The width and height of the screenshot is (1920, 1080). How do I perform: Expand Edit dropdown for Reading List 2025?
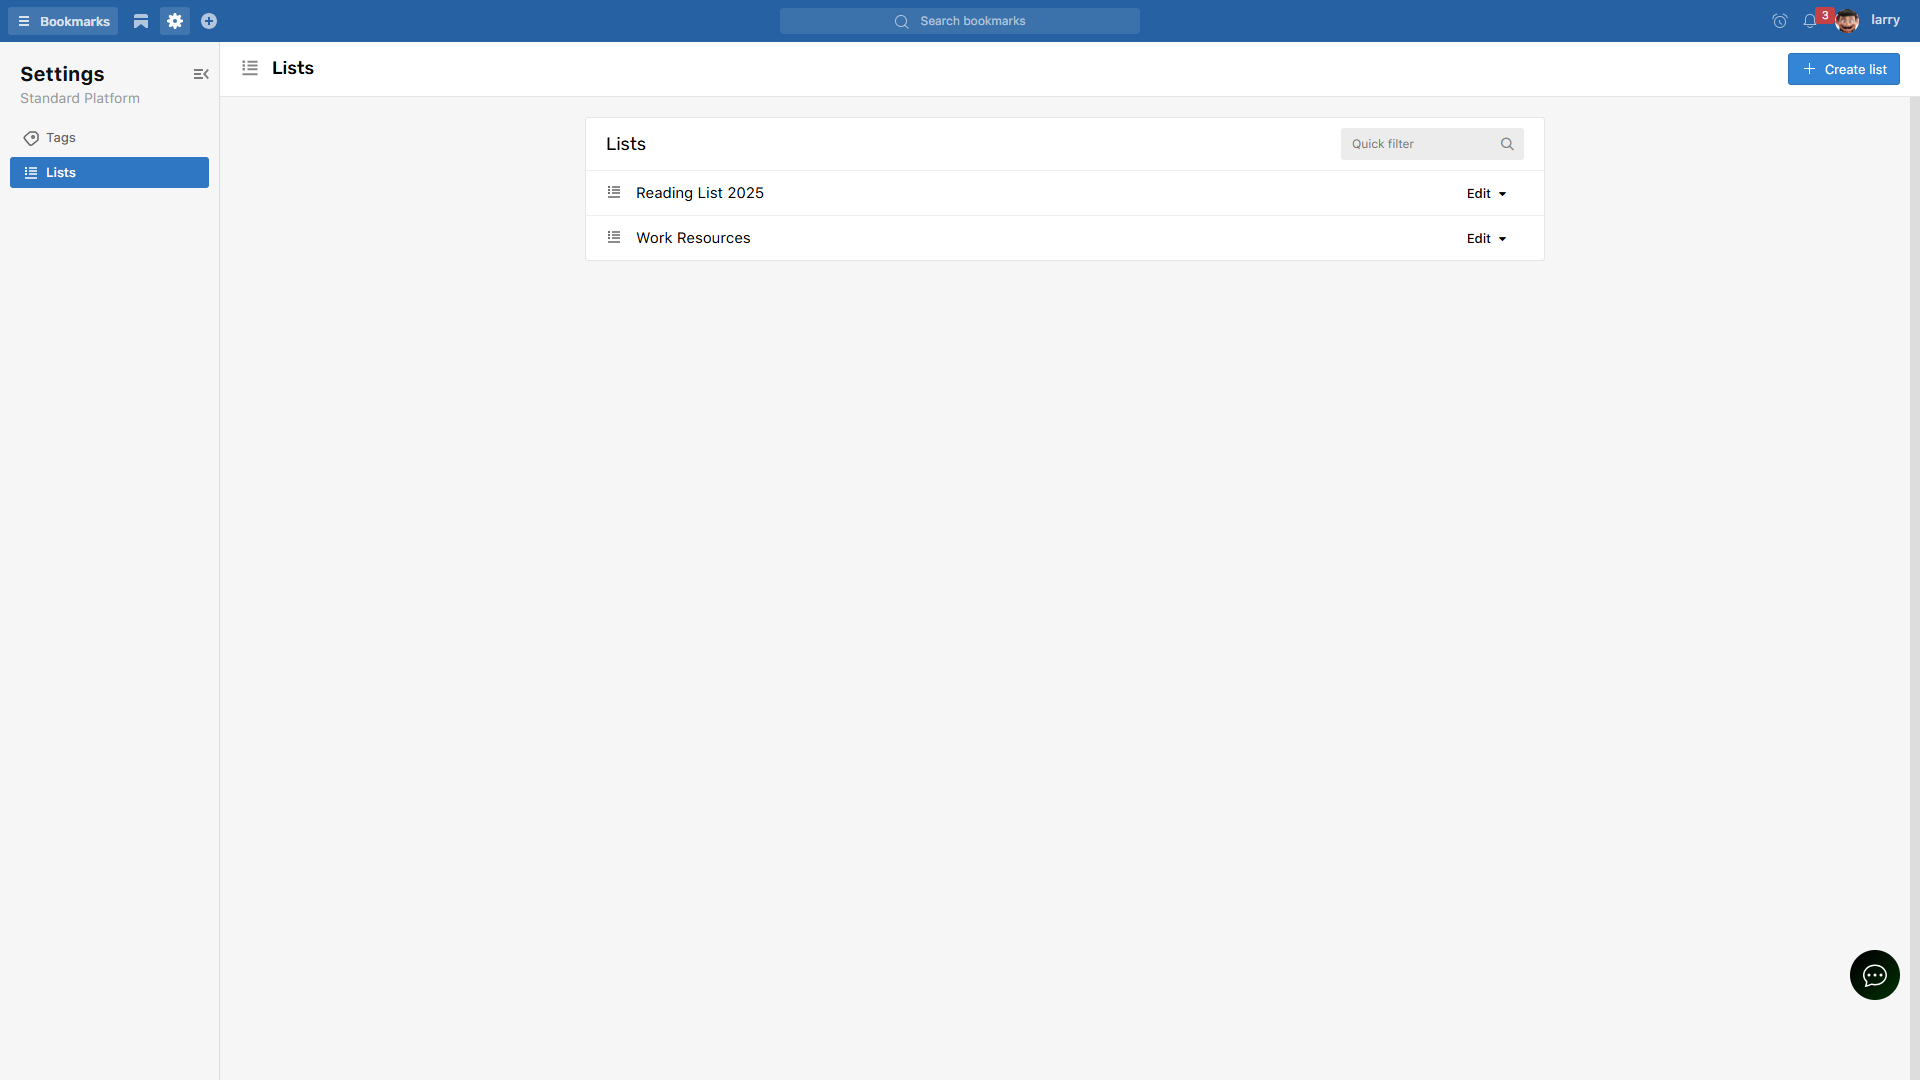click(1487, 194)
